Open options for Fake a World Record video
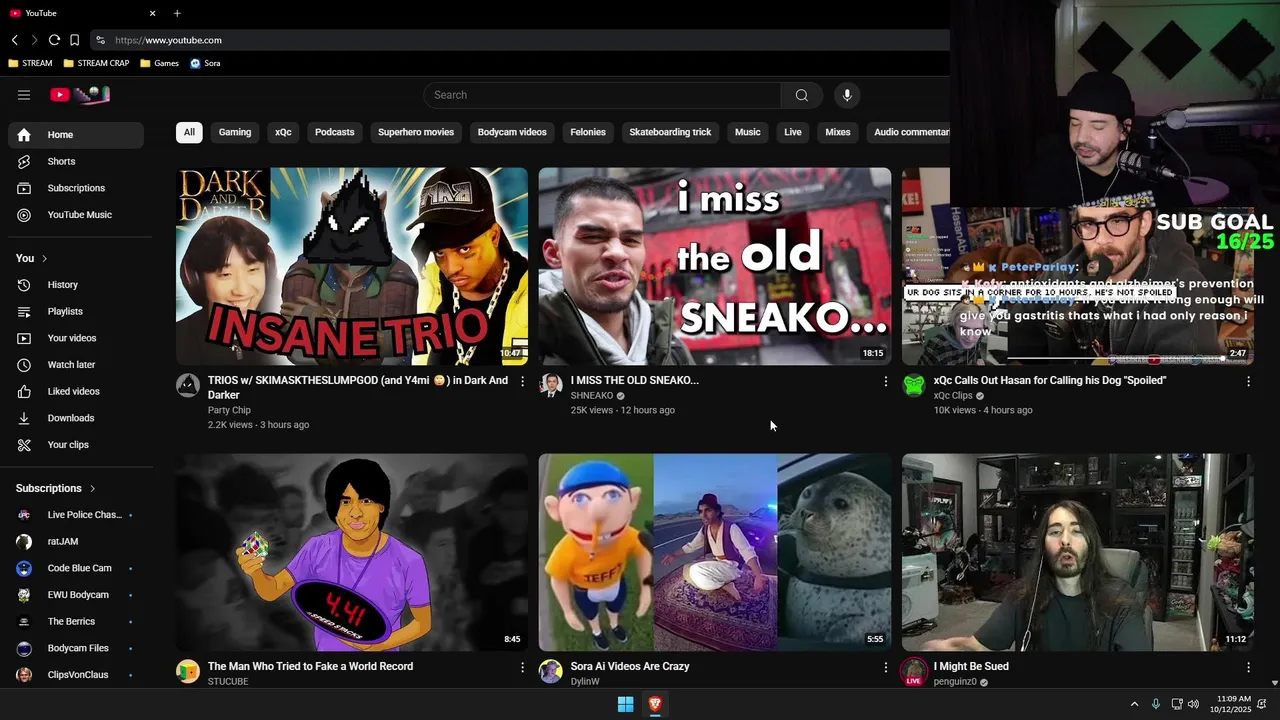 tap(522, 667)
